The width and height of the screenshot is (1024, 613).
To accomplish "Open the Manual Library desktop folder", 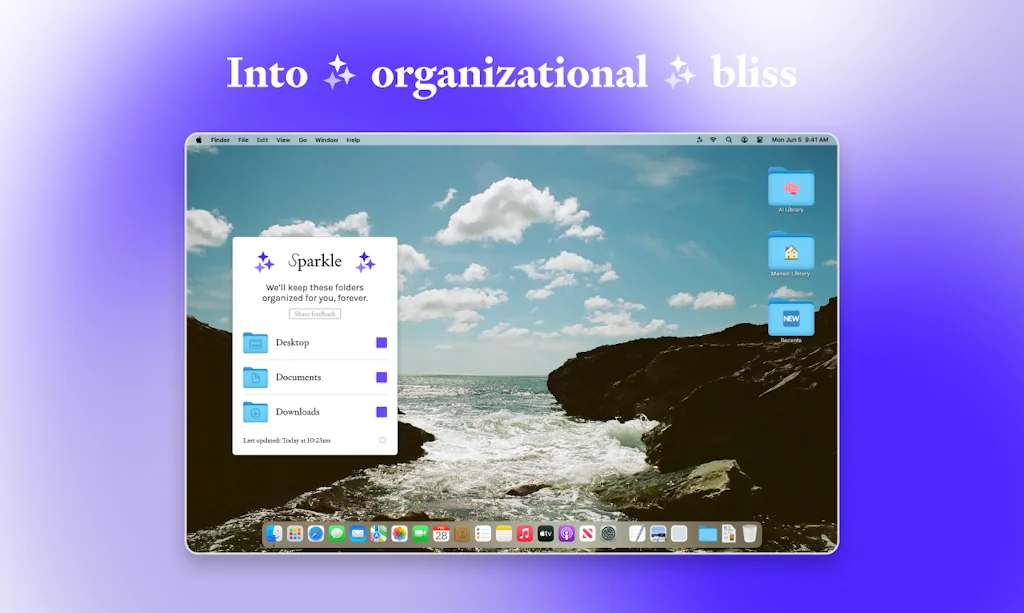I will [791, 252].
